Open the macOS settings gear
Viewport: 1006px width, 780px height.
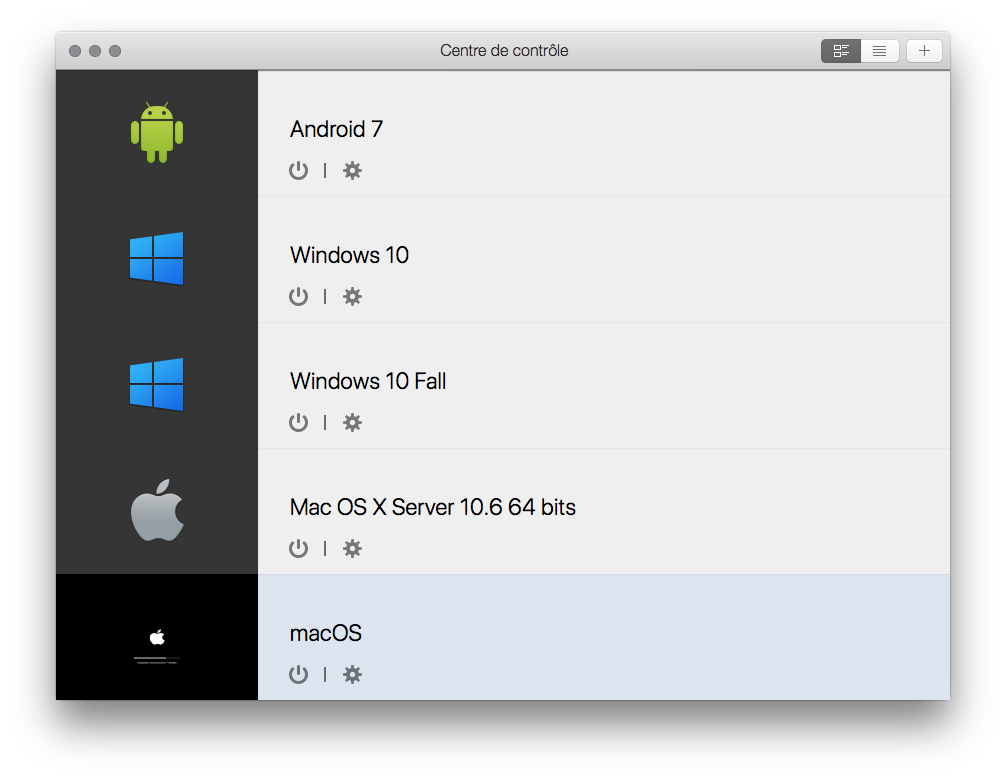[352, 675]
